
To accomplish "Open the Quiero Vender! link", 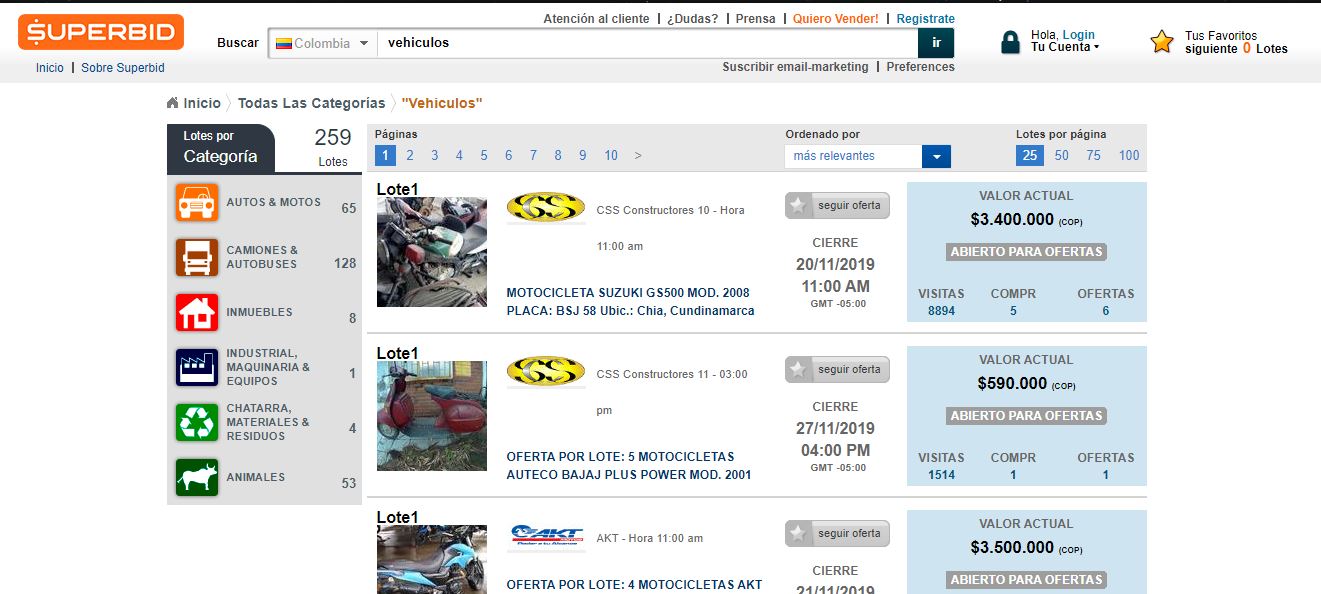I will (836, 19).
